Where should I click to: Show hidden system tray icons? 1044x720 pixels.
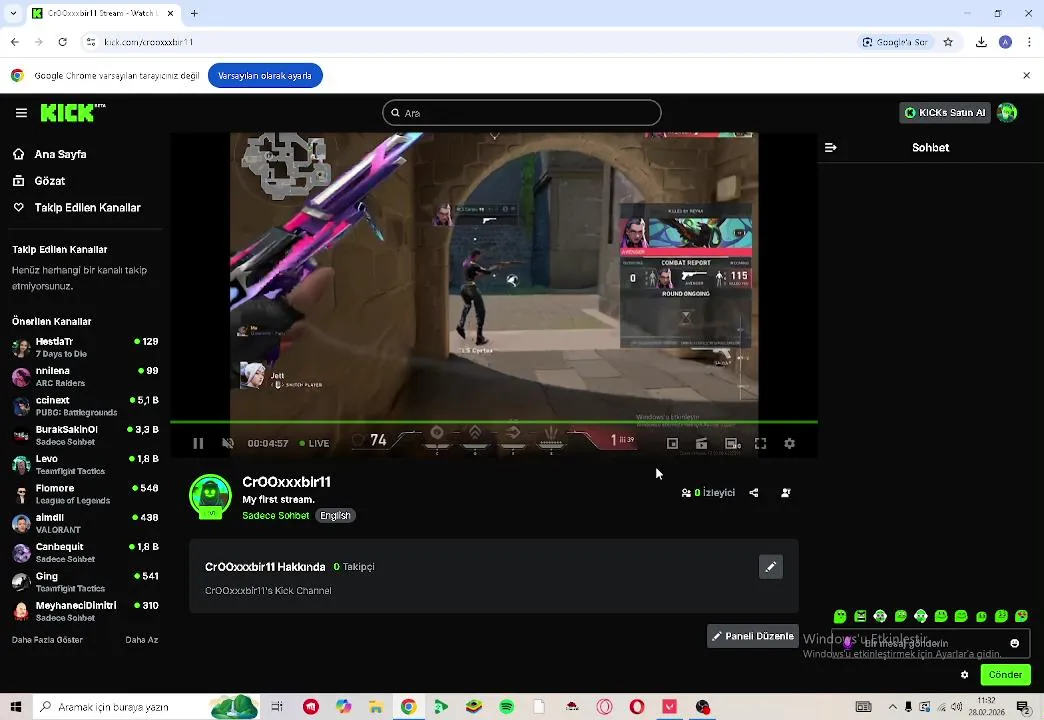[x=893, y=707]
